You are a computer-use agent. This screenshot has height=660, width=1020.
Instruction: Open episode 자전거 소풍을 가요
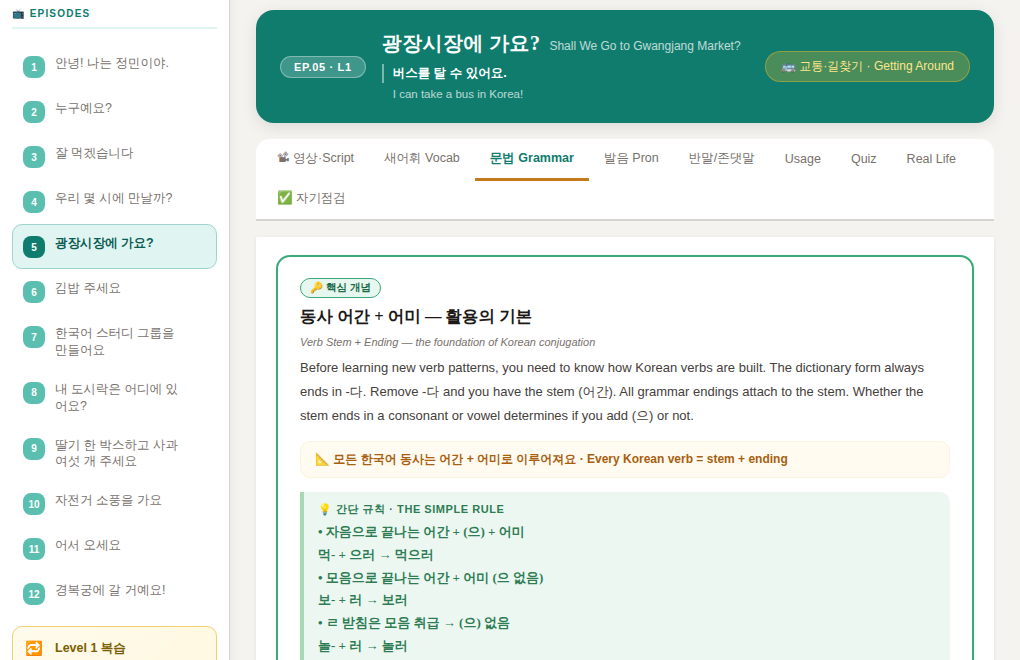pos(114,504)
